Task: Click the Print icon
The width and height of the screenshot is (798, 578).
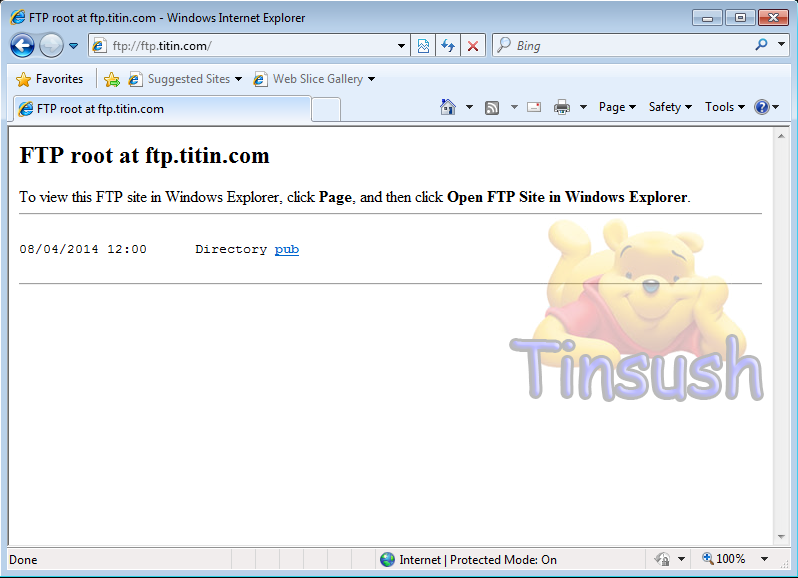Action: (562, 107)
